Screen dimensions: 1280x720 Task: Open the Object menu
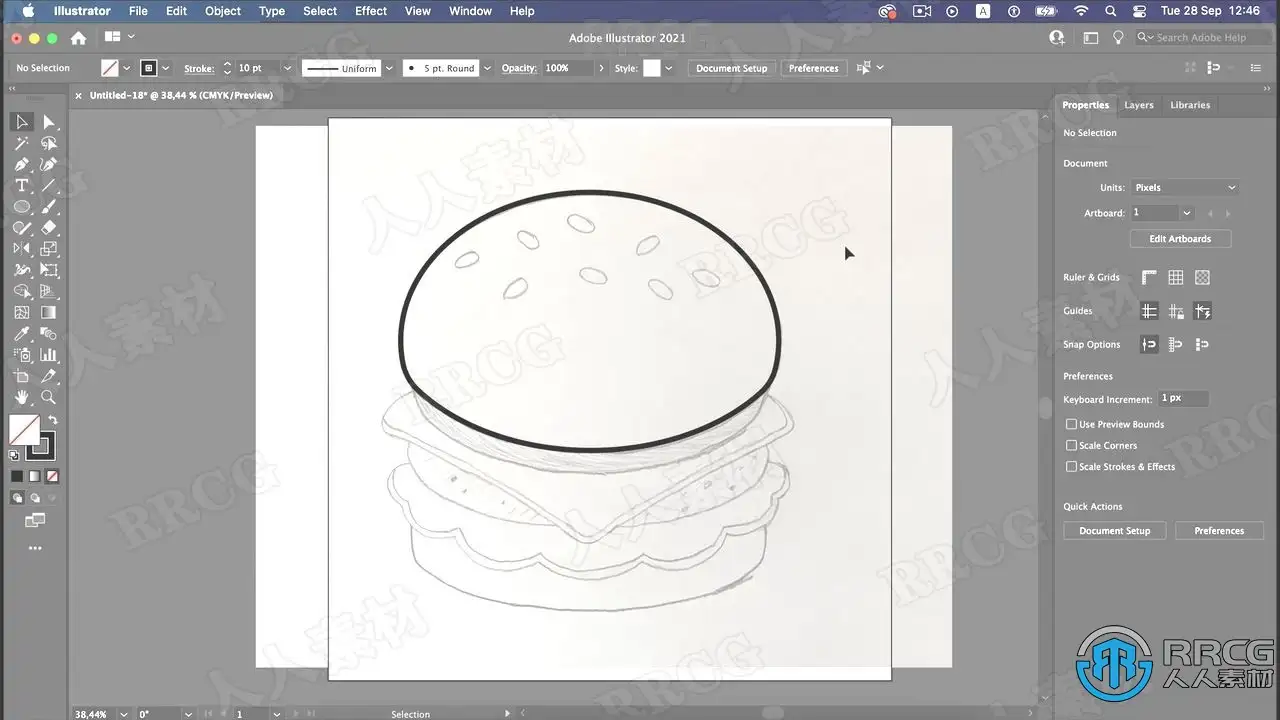223,11
